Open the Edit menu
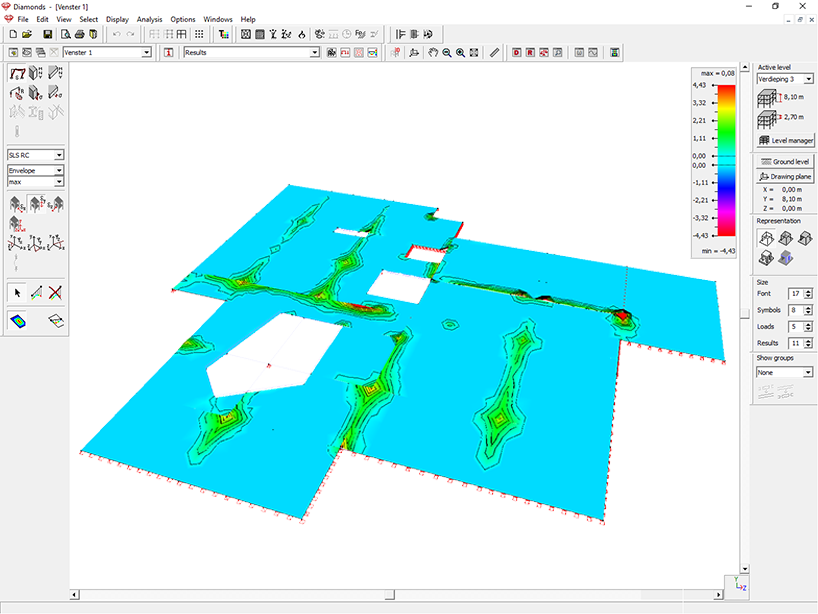The image size is (818, 614). coord(42,19)
